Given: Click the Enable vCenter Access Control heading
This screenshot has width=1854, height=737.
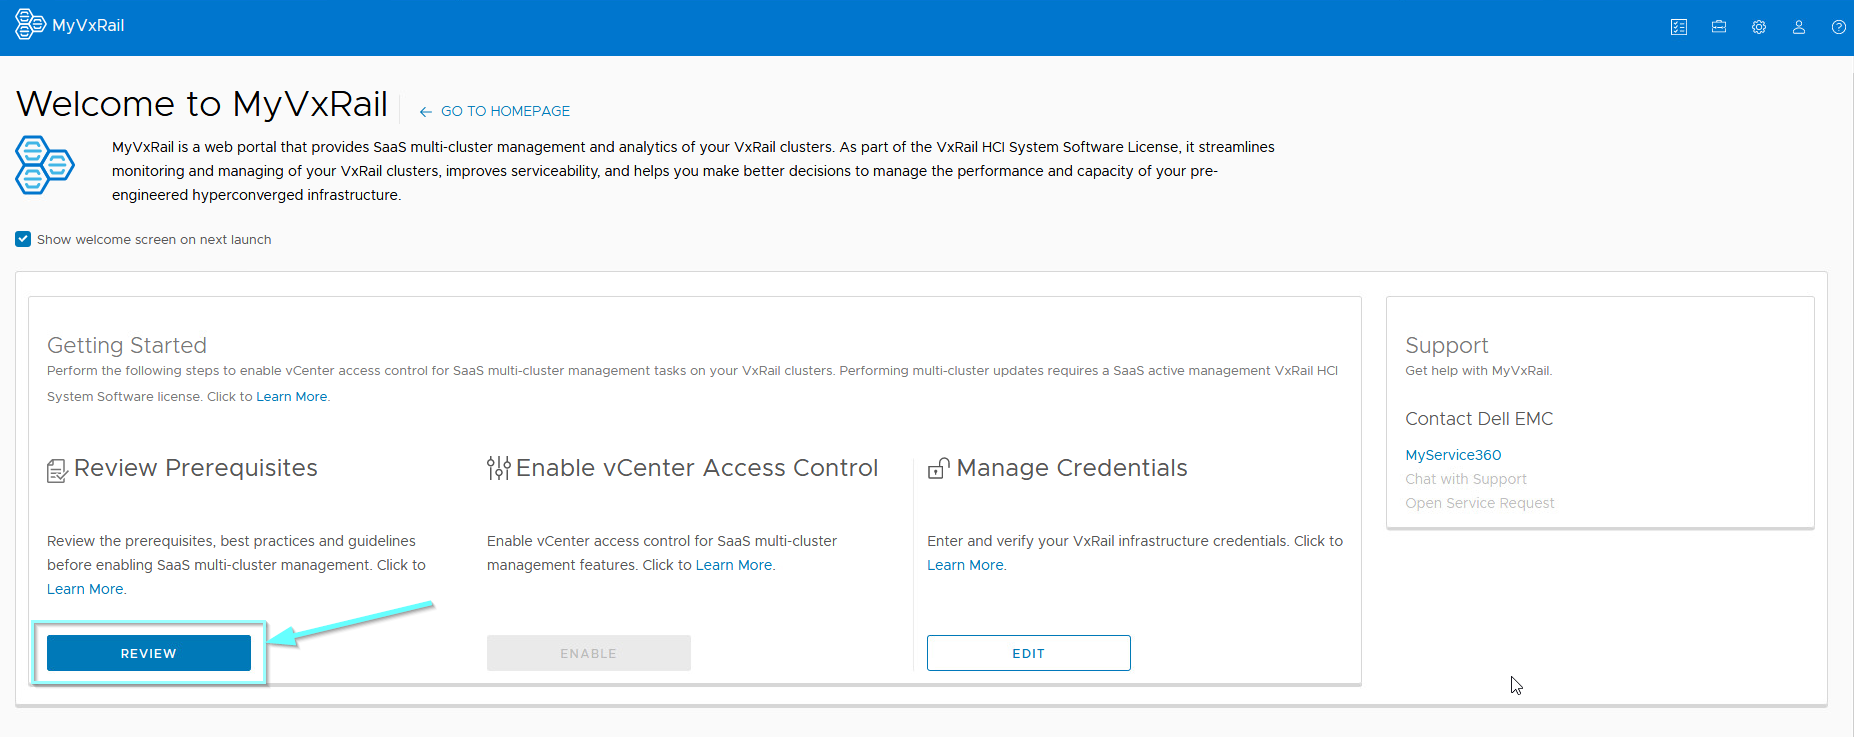Looking at the screenshot, I should click(x=697, y=468).
